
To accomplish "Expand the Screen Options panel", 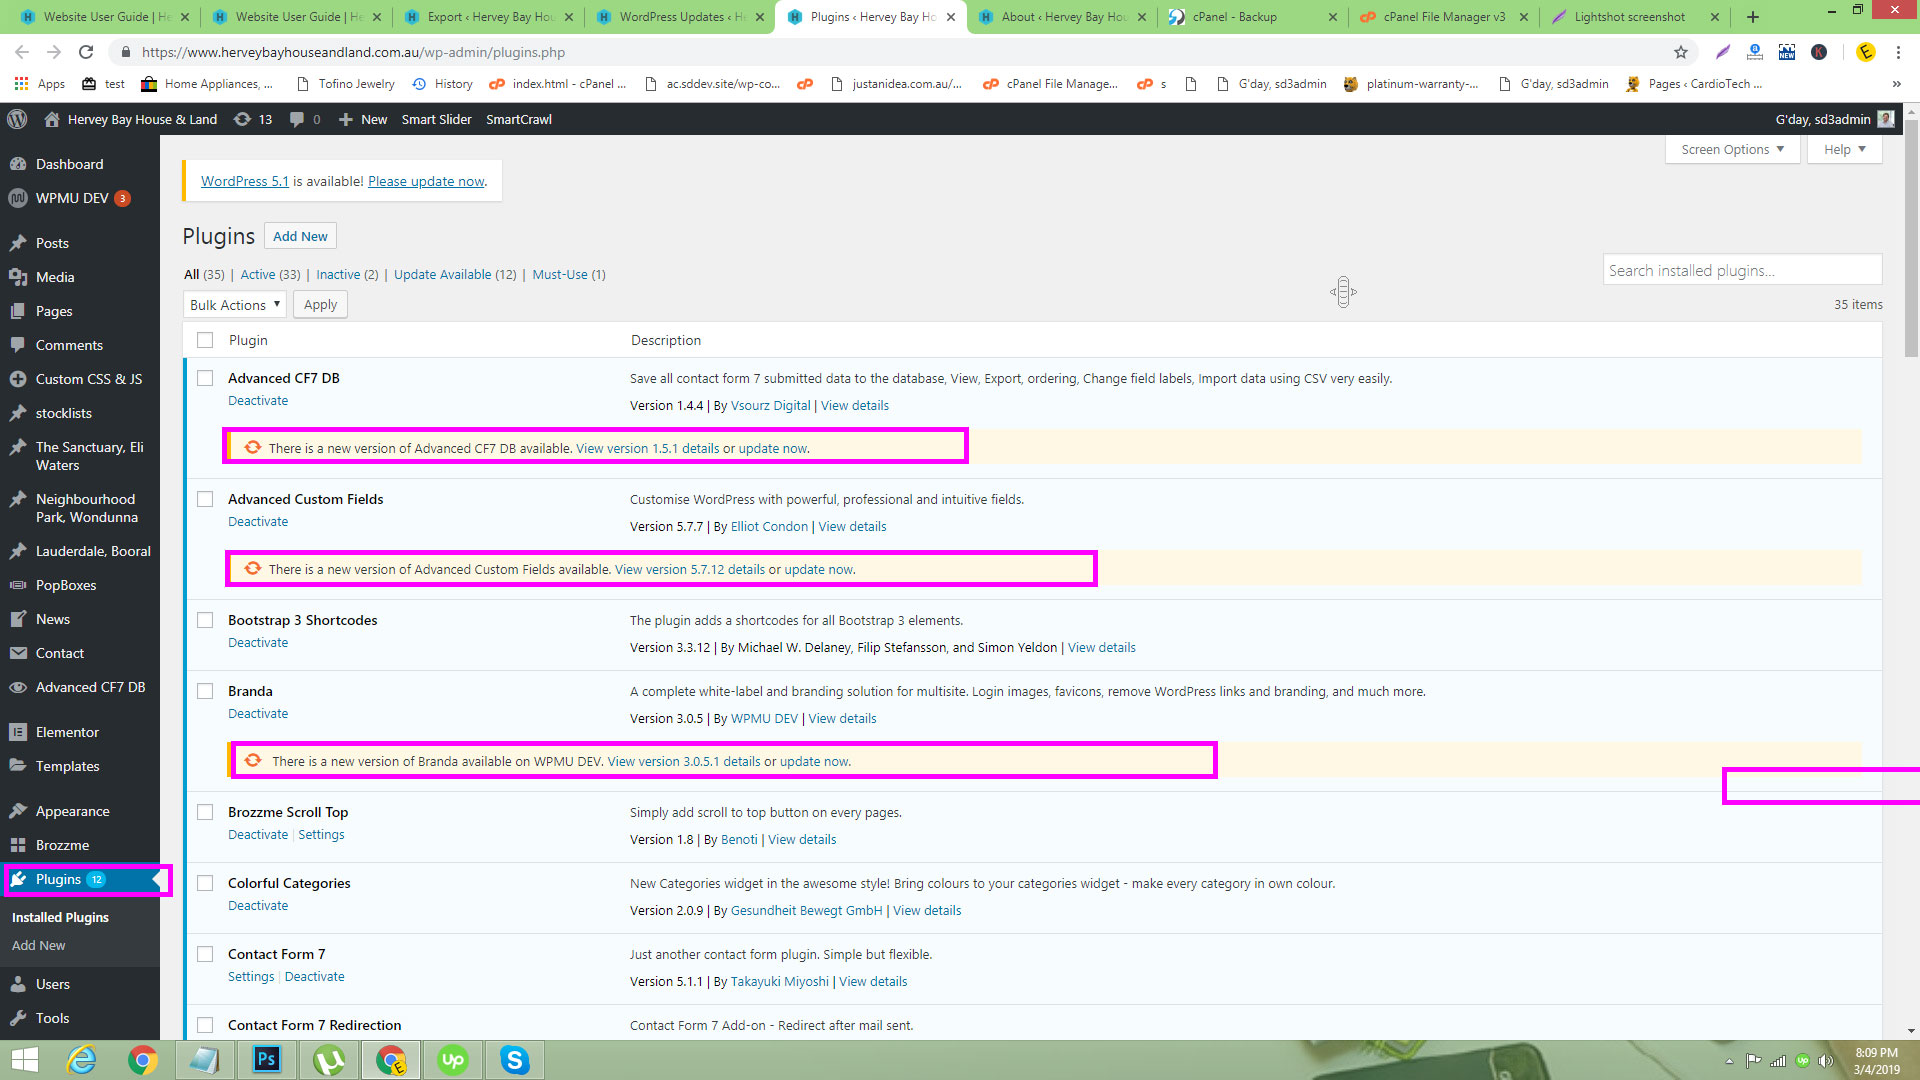I will (x=1732, y=149).
